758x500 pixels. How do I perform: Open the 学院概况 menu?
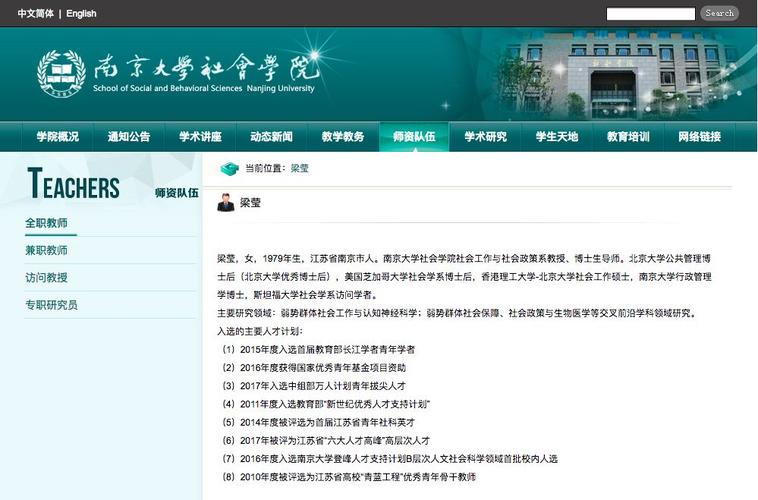pyautogui.click(x=58, y=137)
